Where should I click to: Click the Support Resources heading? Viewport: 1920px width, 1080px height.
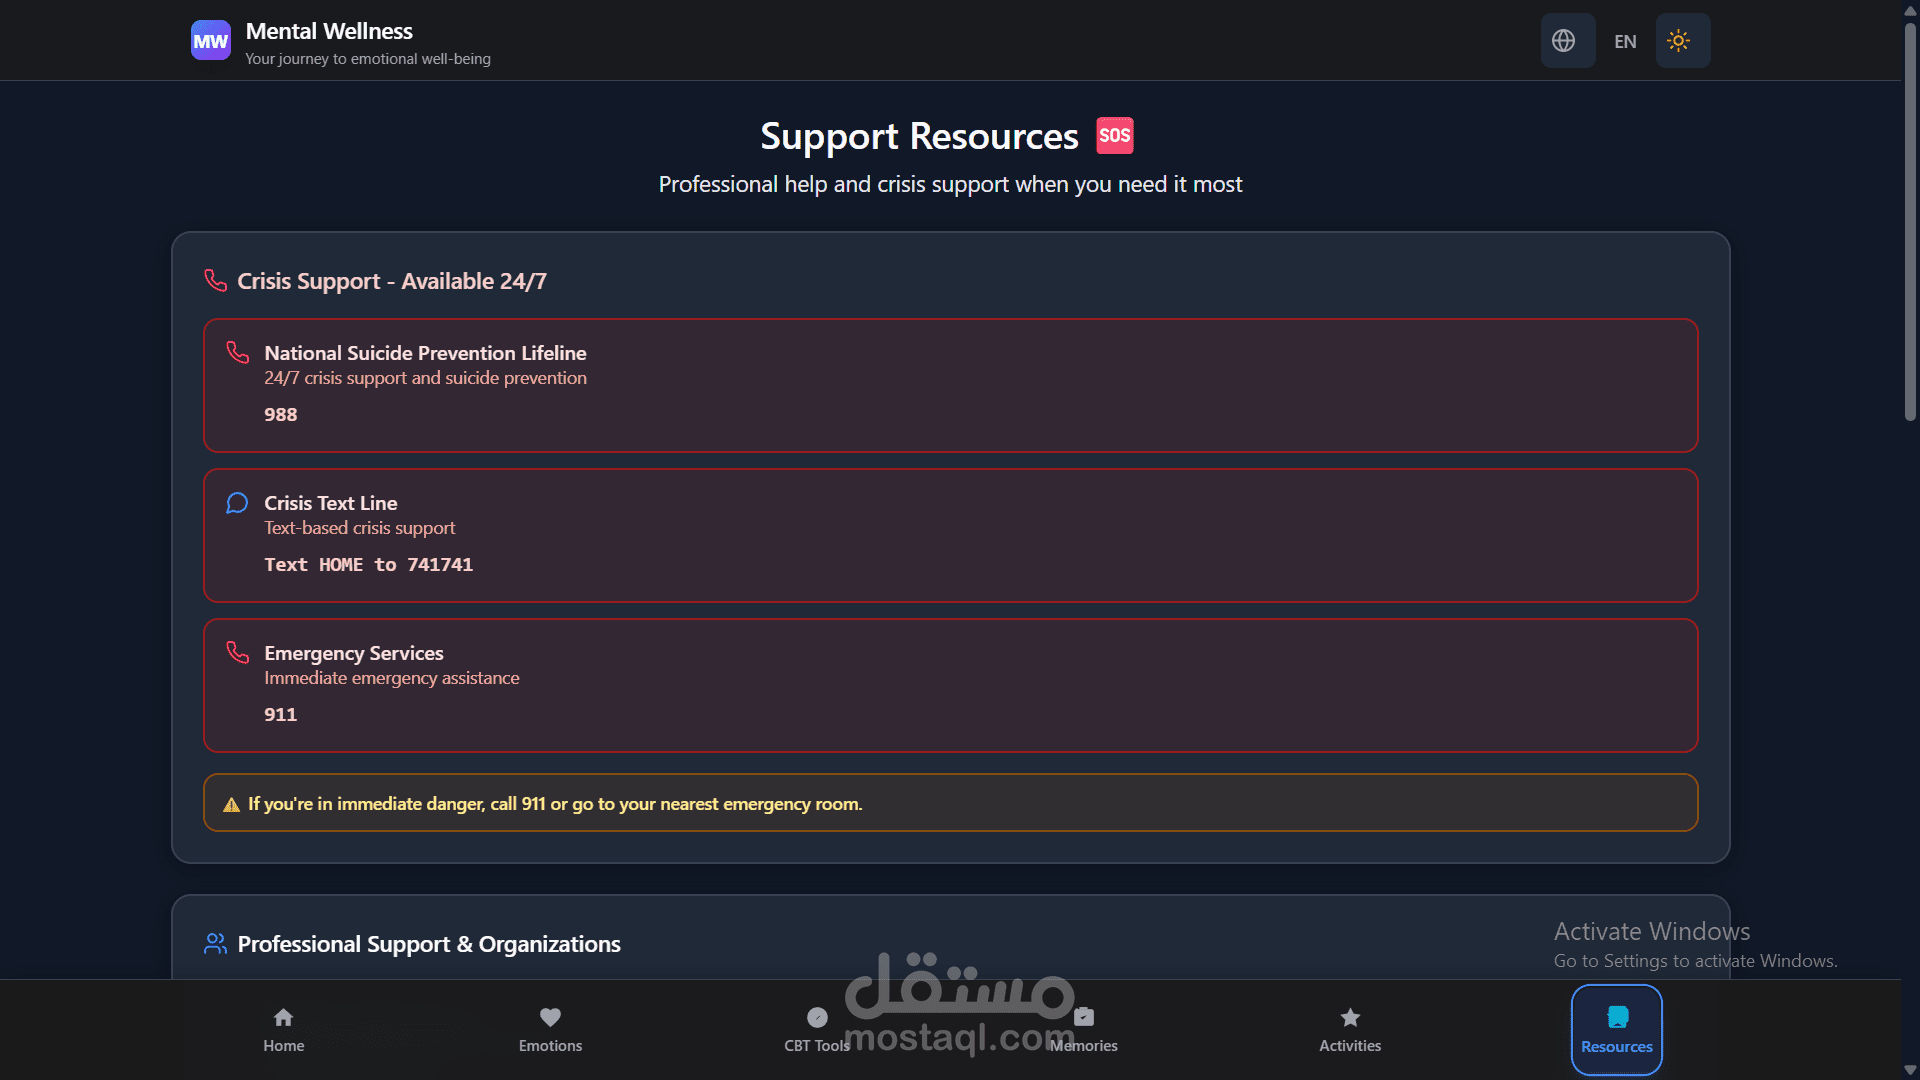pyautogui.click(x=919, y=136)
